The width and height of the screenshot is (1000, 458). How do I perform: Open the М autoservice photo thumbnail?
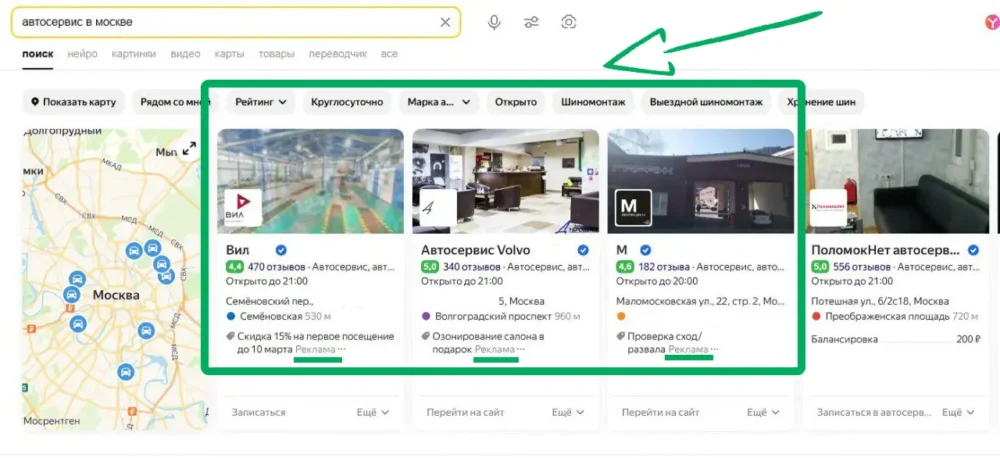pos(701,181)
